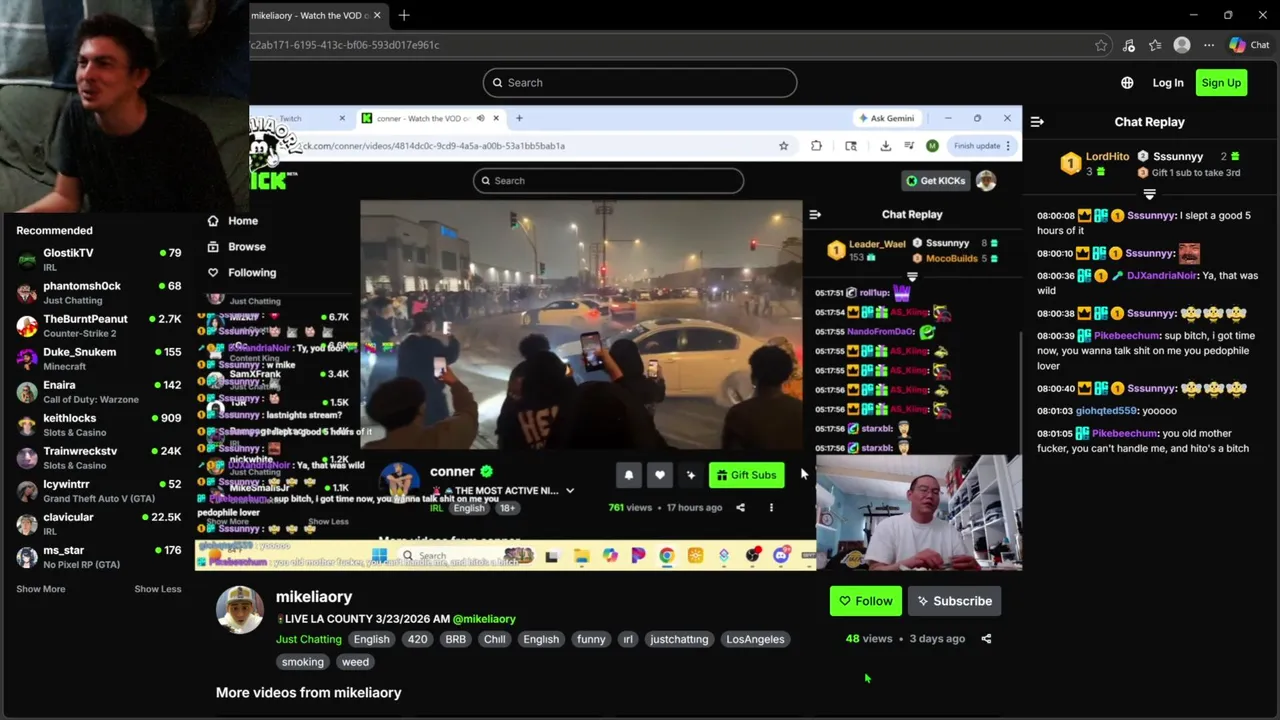Open the Following sidebar item
Image resolution: width=1280 pixels, height=720 pixels.
[242, 273]
